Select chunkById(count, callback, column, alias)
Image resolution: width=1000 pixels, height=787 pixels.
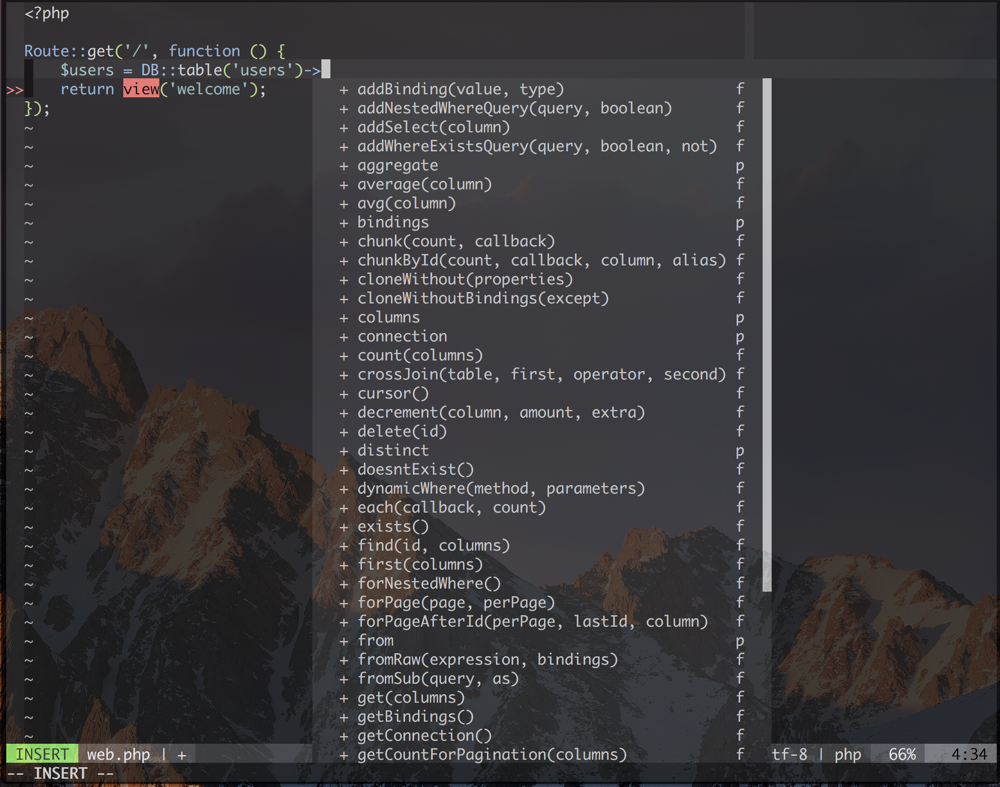(542, 260)
